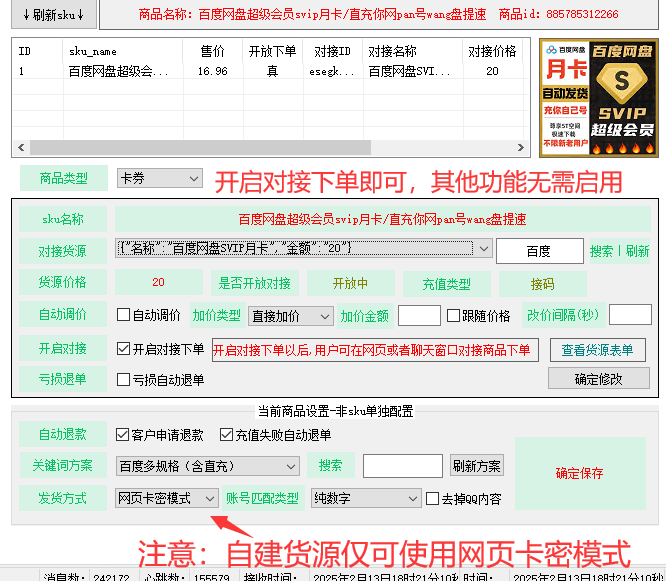Screen dimensions: 666x581
Task: Click the red 20 货源价格 value
Action: pyautogui.click(x=158, y=282)
